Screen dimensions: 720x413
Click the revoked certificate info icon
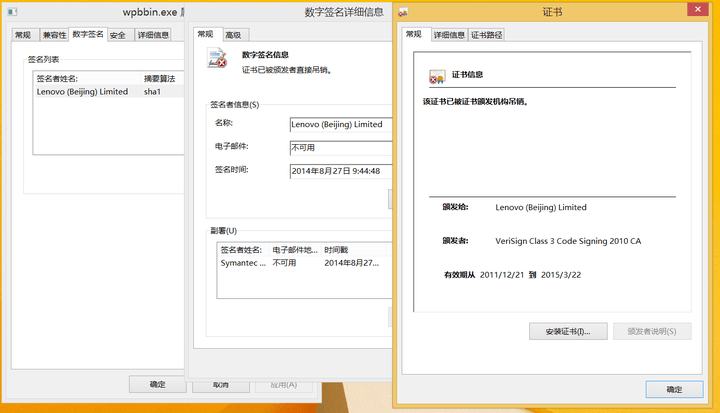(437, 76)
